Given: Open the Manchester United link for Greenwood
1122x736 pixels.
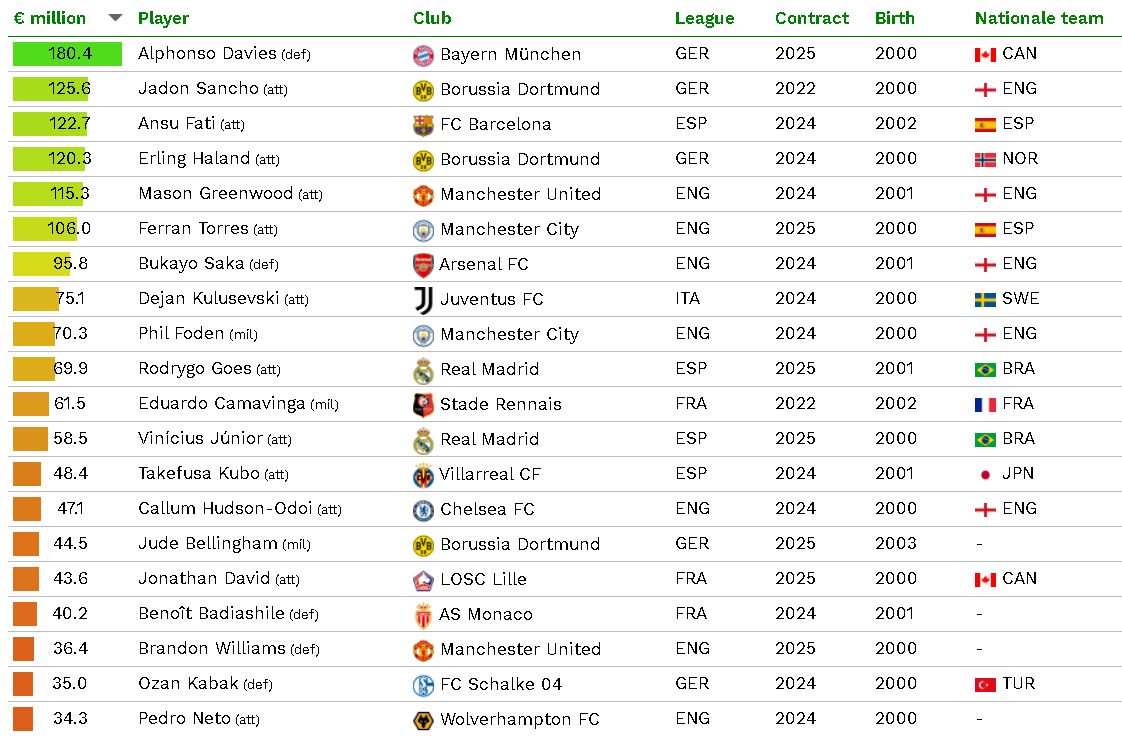Looking at the screenshot, I should [520, 194].
